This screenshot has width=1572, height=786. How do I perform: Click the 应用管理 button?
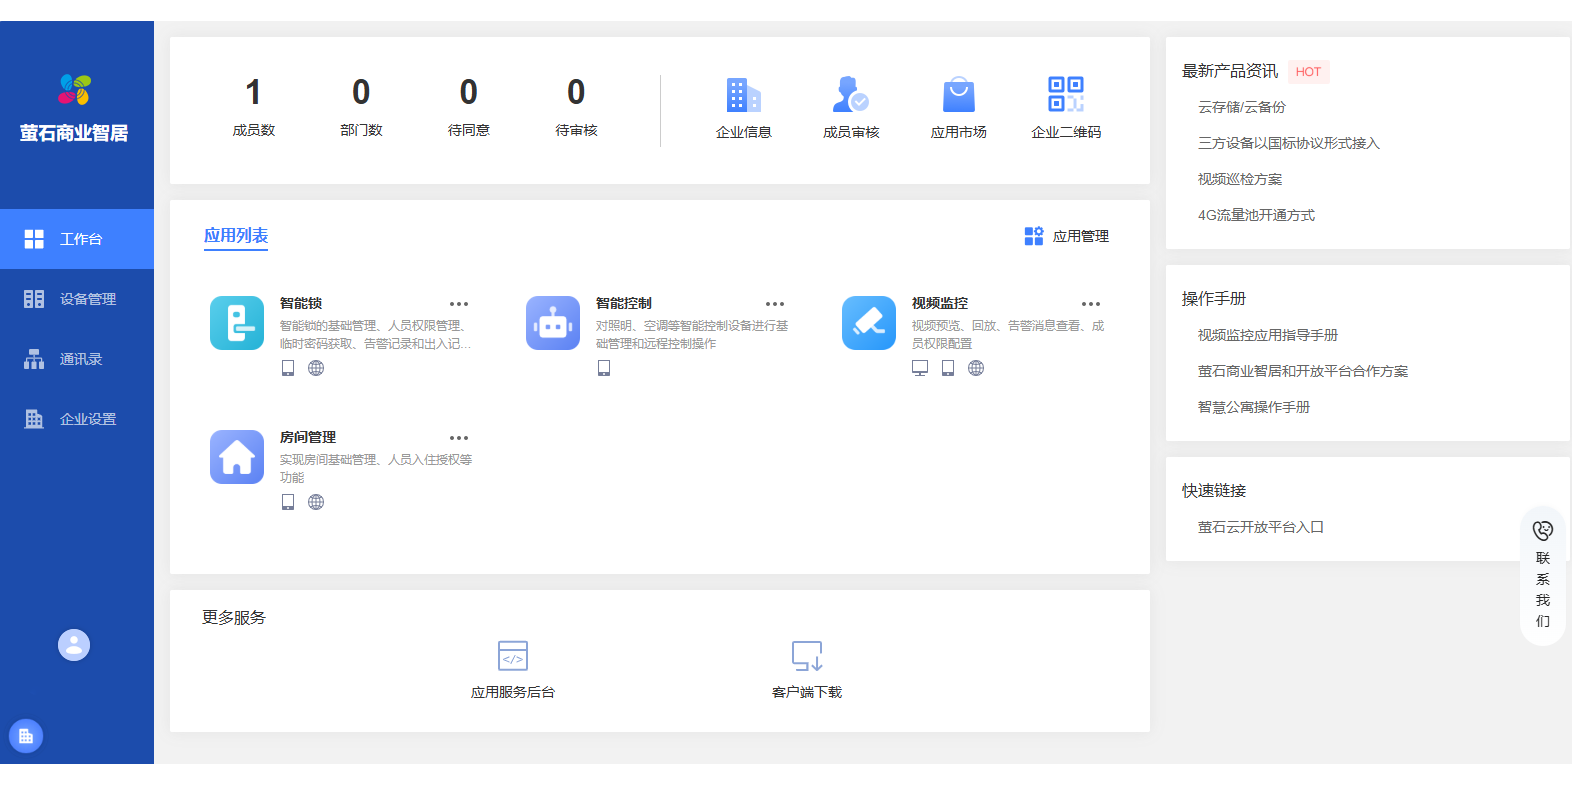(x=1067, y=236)
